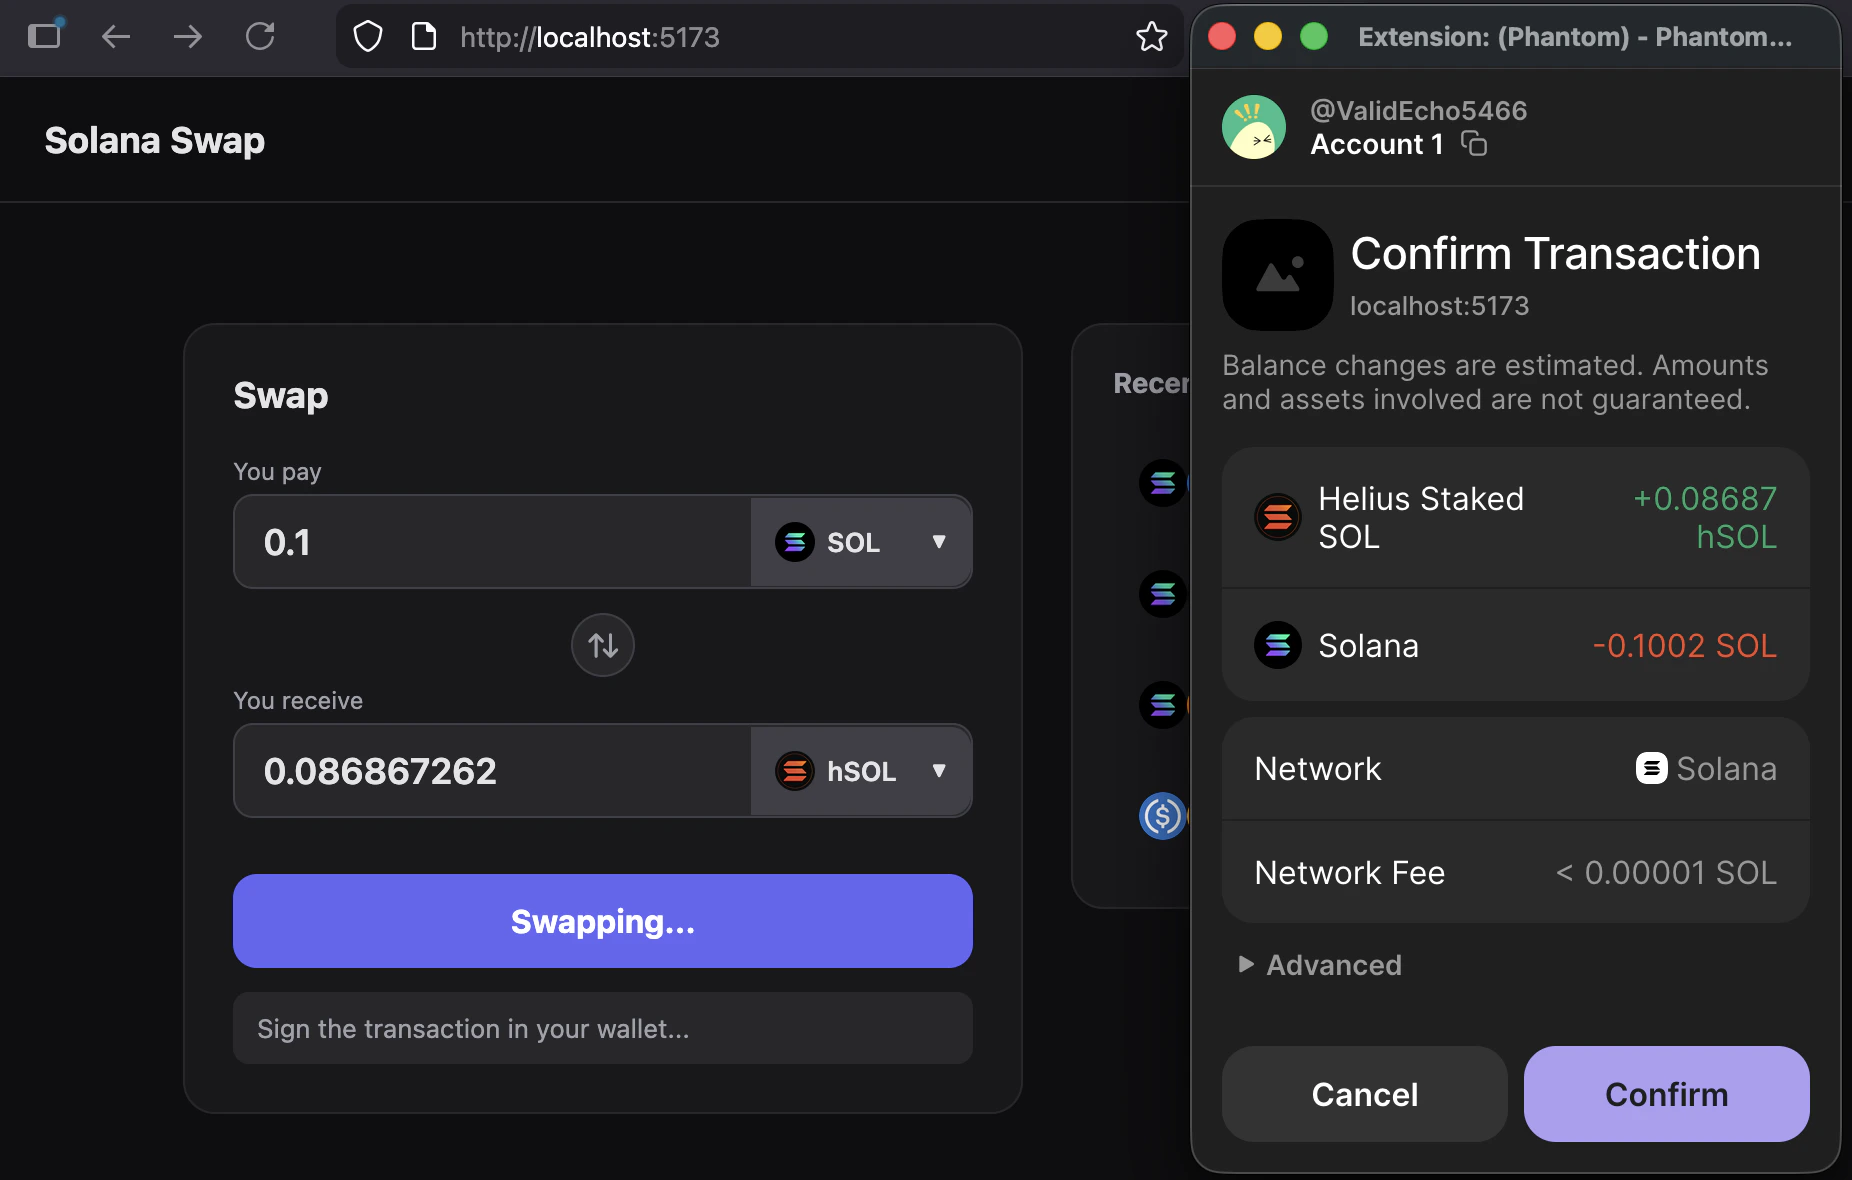Reload the page
This screenshot has height=1180, width=1852.
260,36
